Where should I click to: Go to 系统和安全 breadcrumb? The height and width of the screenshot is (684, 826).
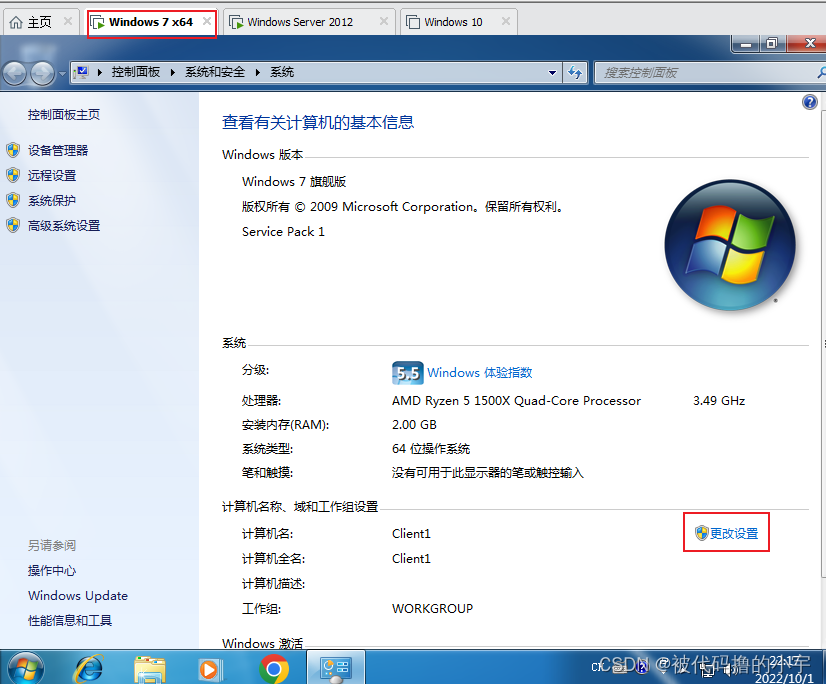[x=214, y=72]
